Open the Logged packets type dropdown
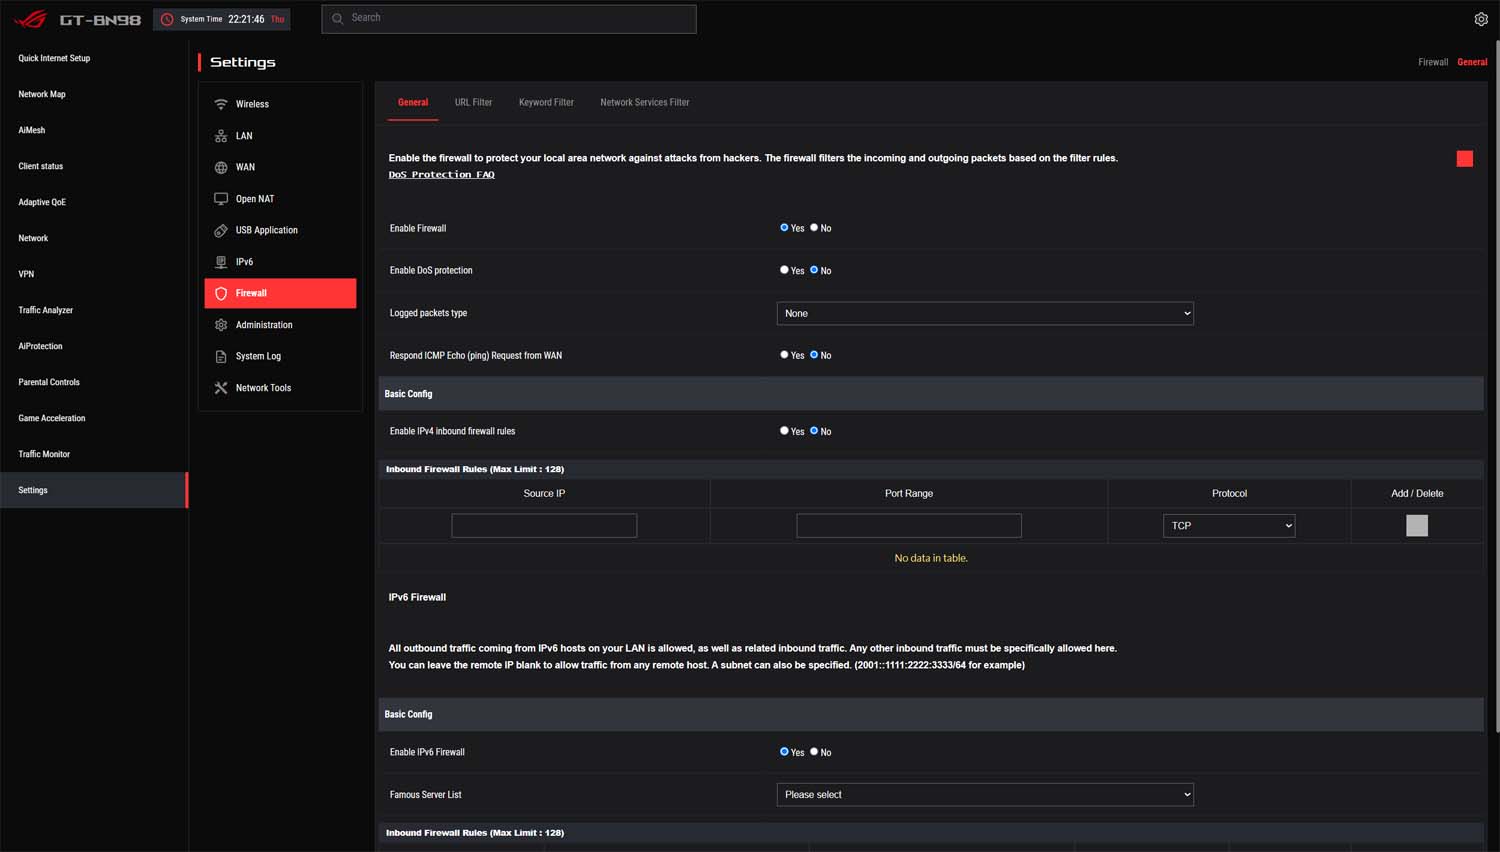 pyautogui.click(x=985, y=313)
